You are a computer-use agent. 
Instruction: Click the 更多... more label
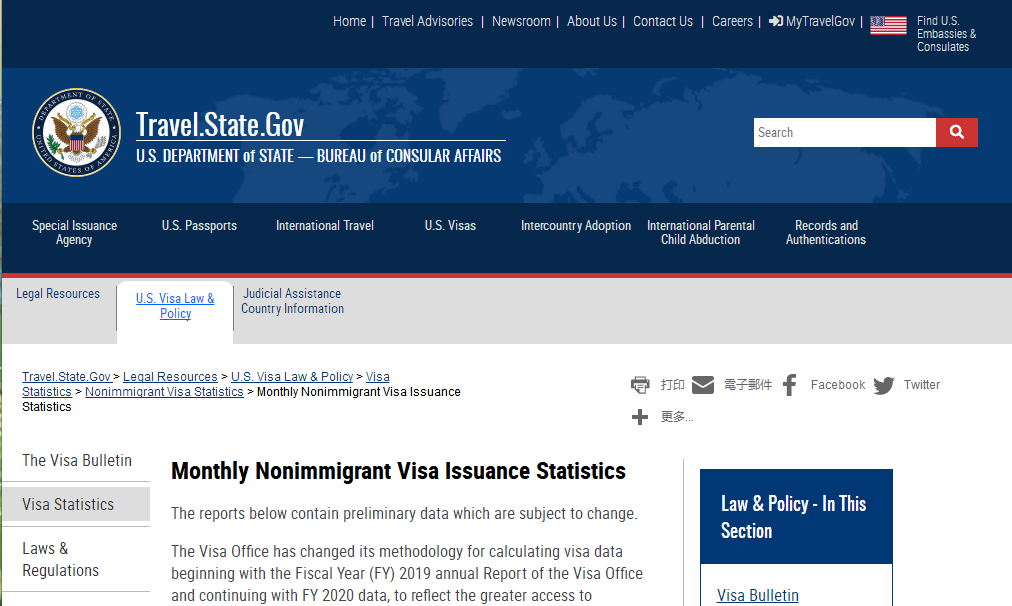[x=676, y=417]
